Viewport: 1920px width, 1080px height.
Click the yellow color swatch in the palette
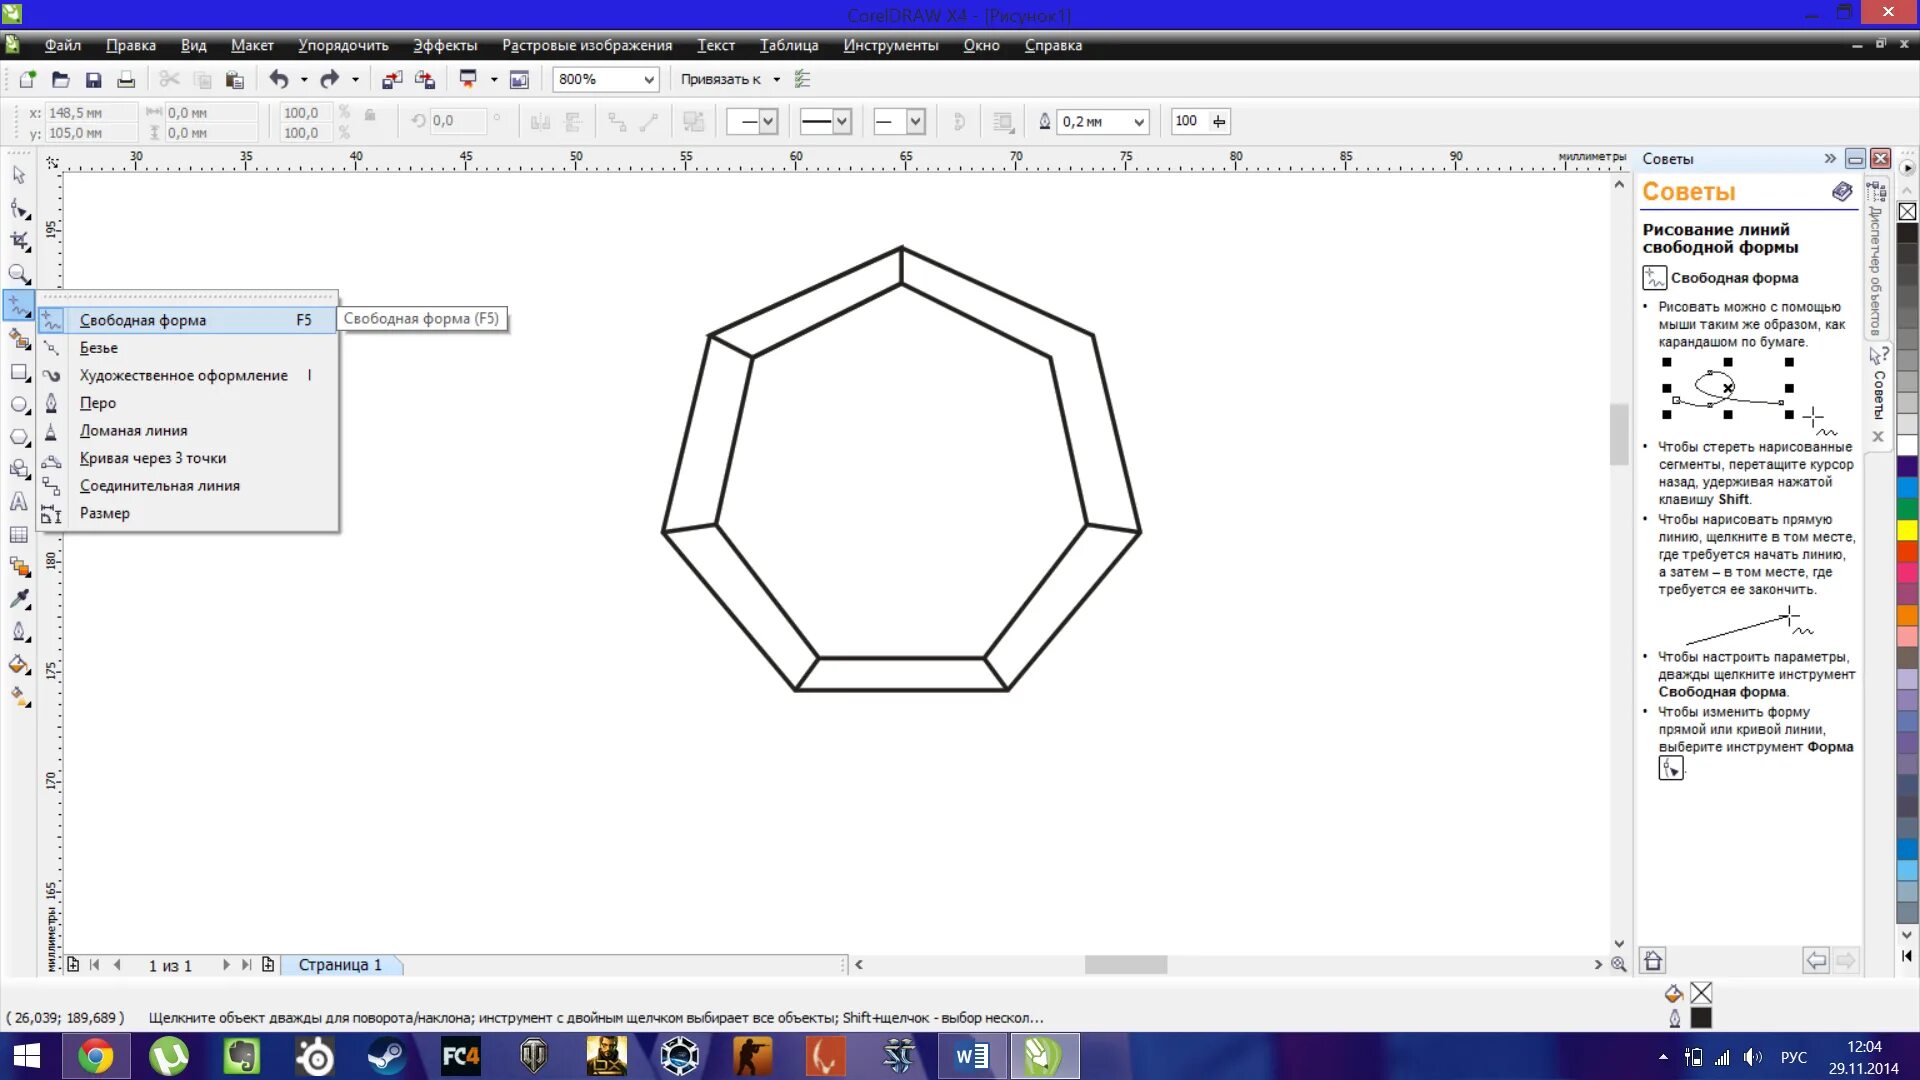(1907, 529)
